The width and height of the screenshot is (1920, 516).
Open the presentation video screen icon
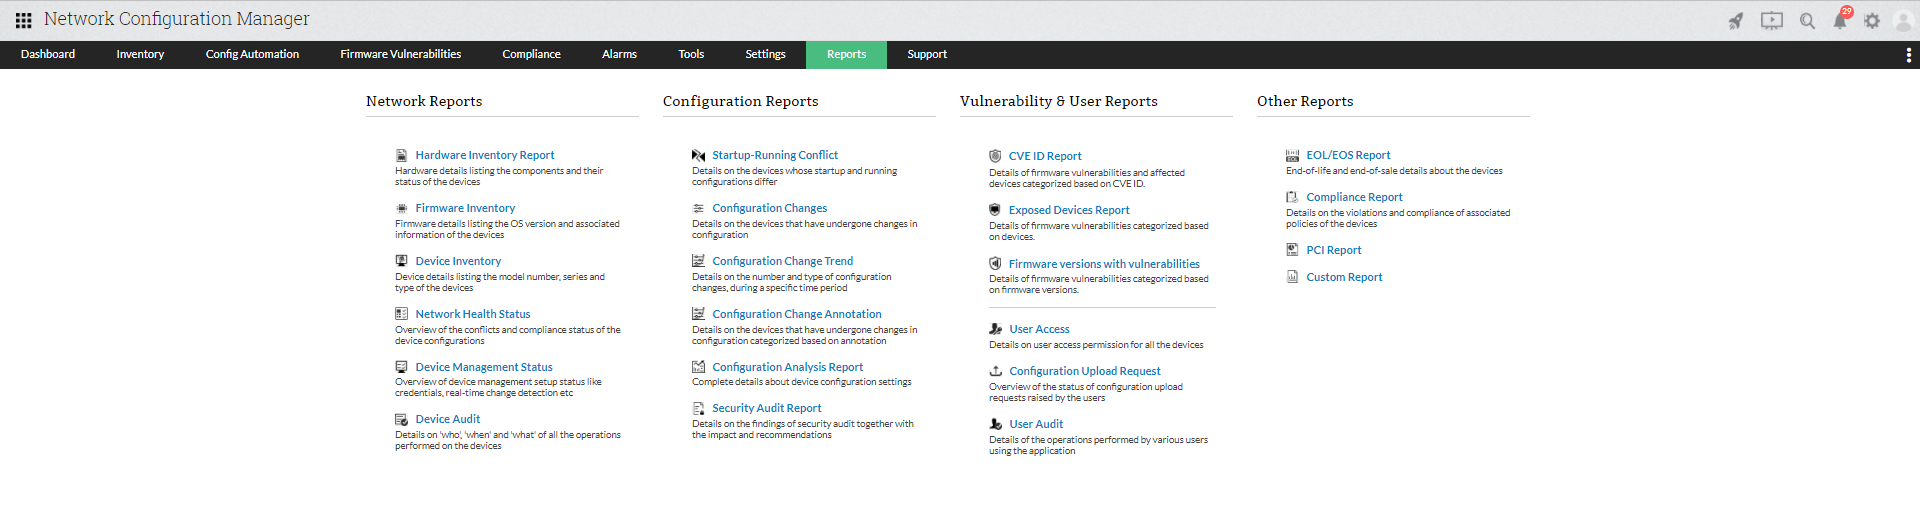point(1771,21)
